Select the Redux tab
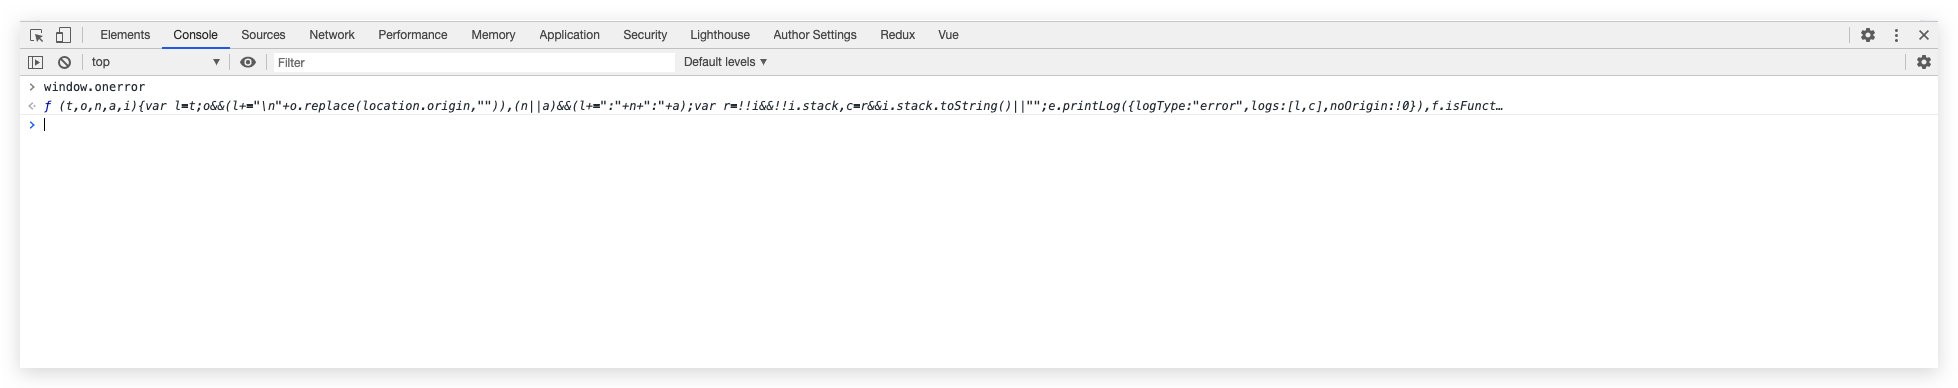The height and width of the screenshot is (388, 1958). [x=898, y=35]
